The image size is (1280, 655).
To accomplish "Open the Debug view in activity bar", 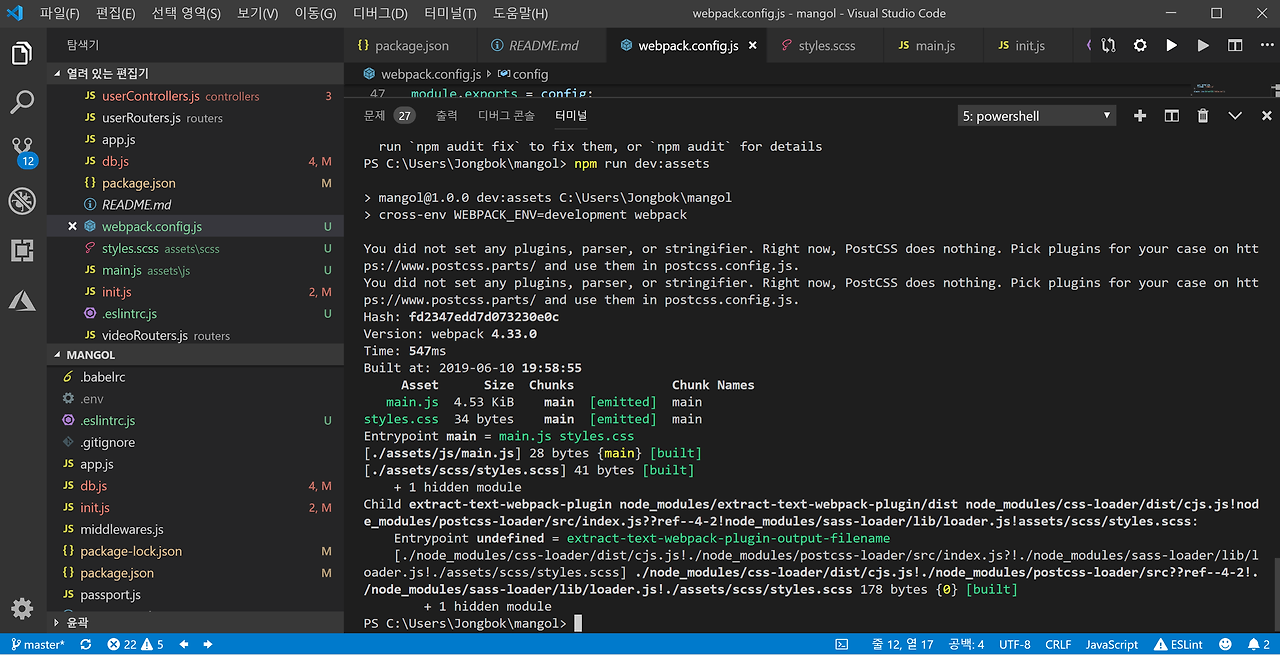I will coord(22,200).
